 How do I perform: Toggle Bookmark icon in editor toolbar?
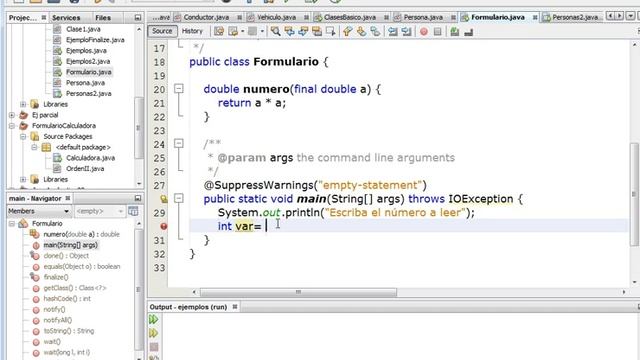coord(375,31)
